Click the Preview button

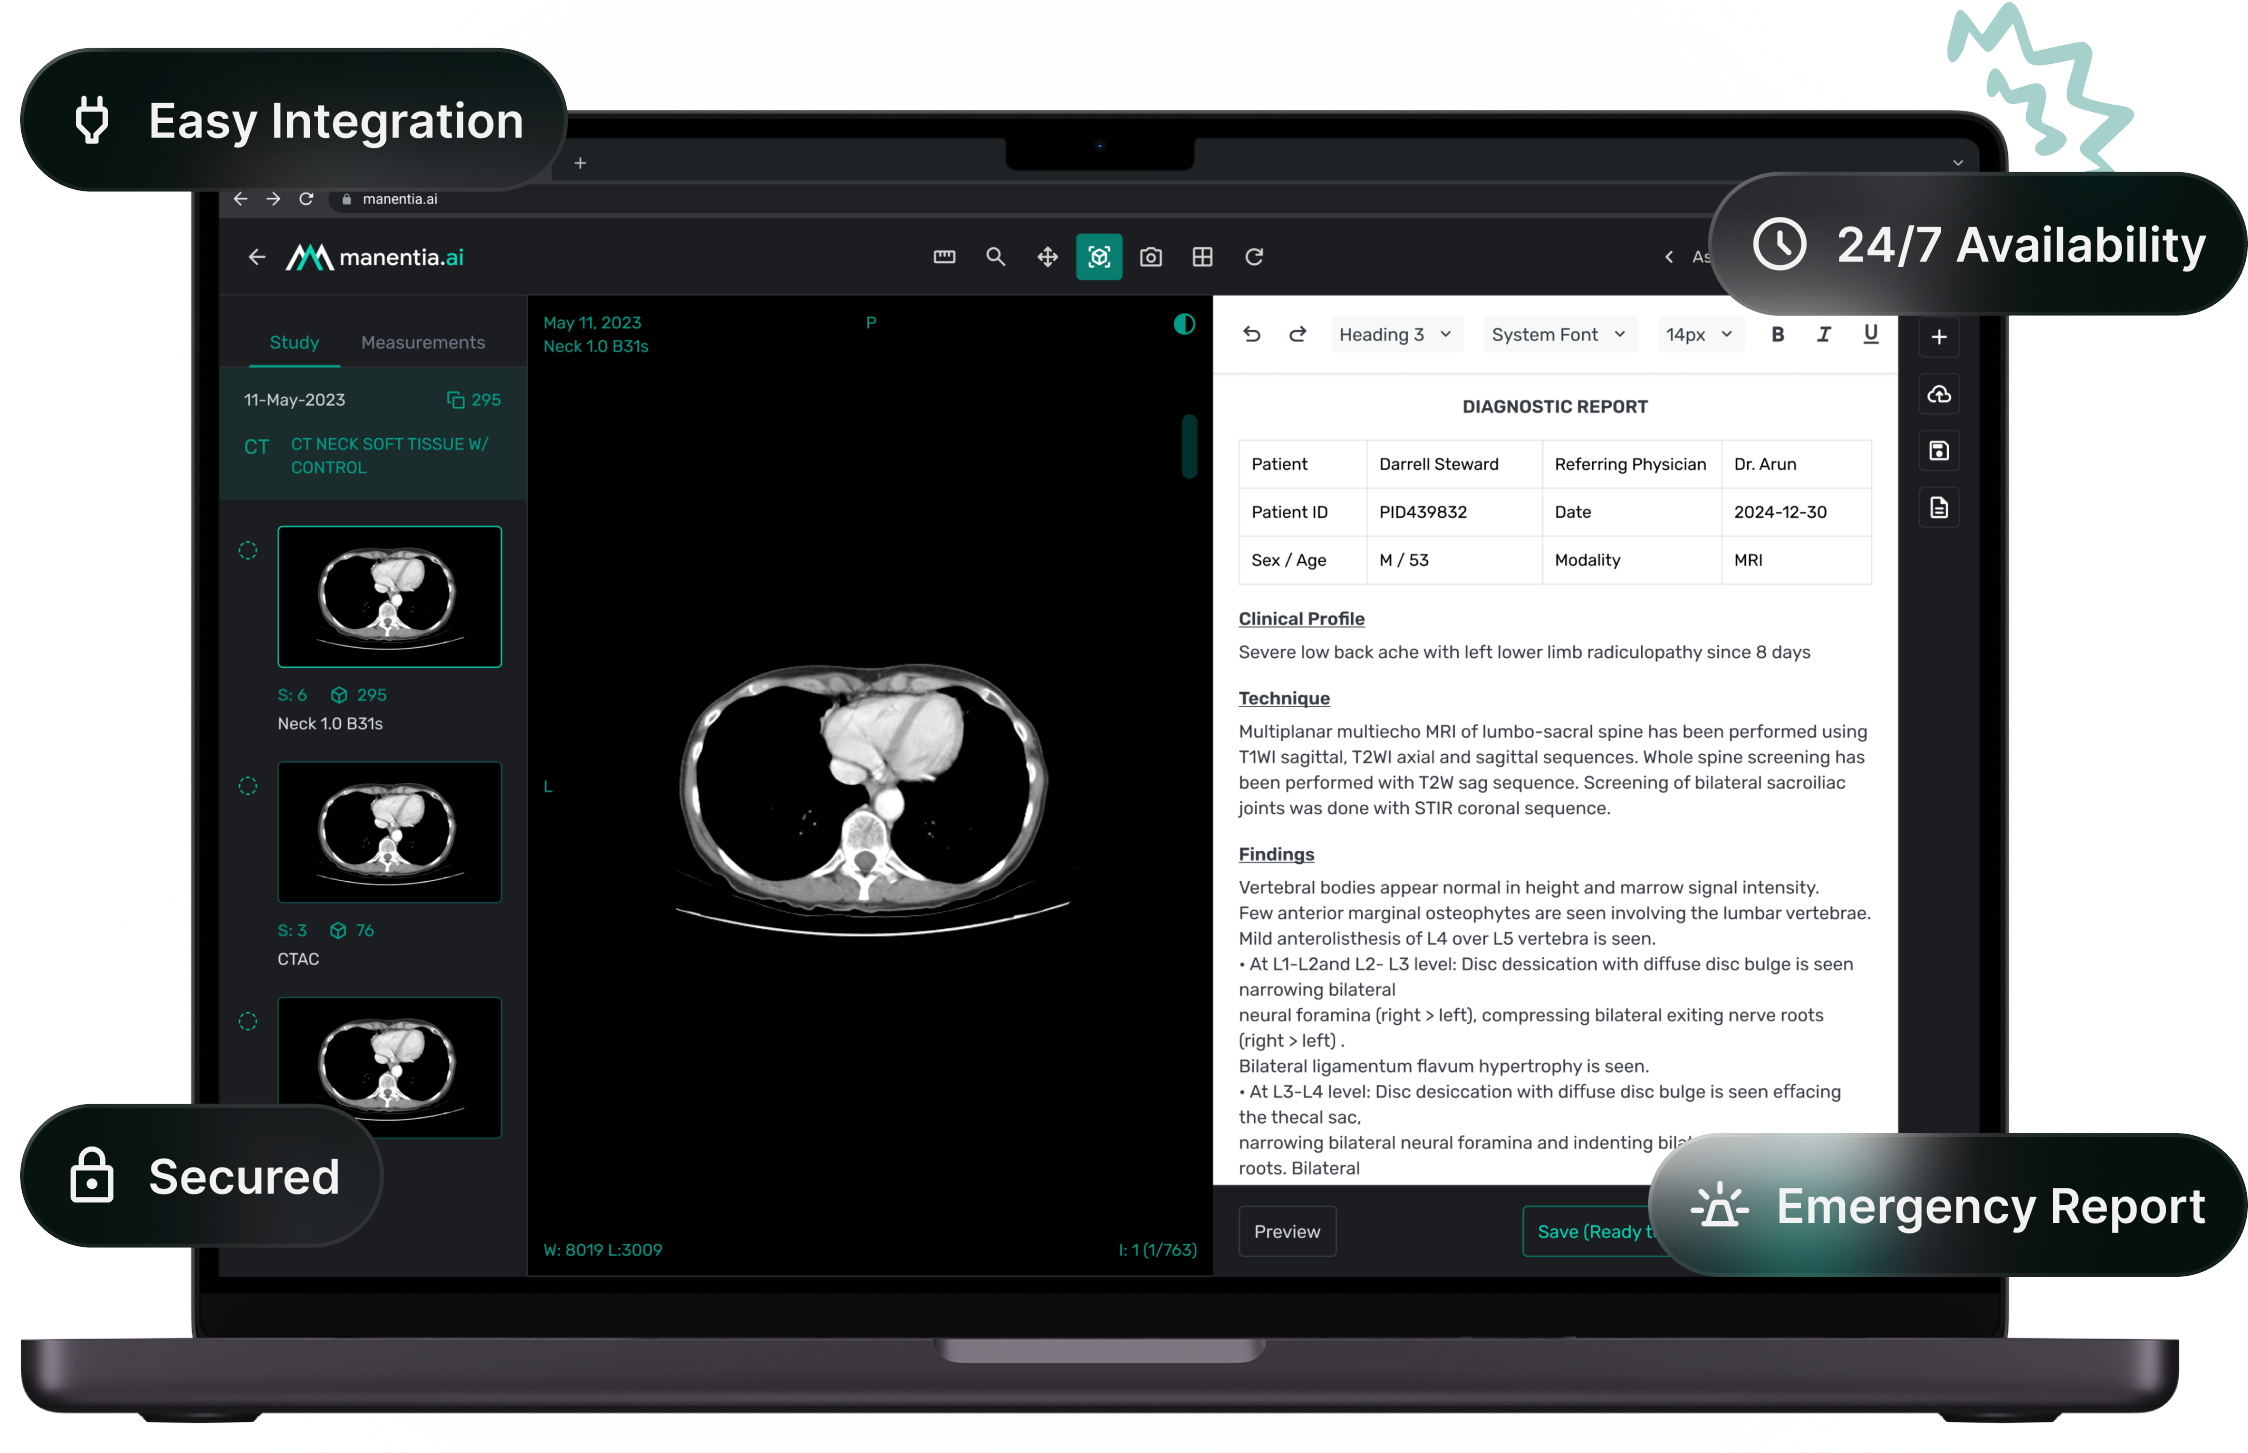point(1287,1231)
